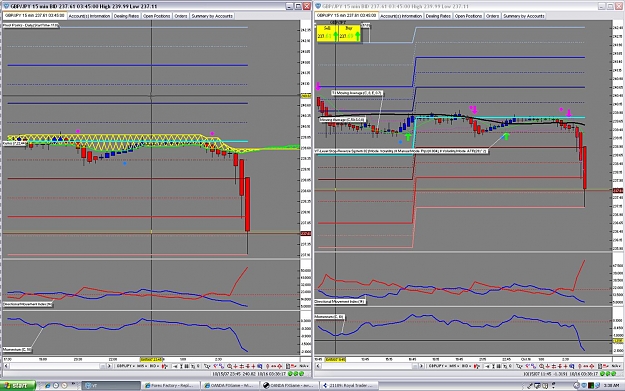Click Pivot Points label at top-left of left chart

31,26
